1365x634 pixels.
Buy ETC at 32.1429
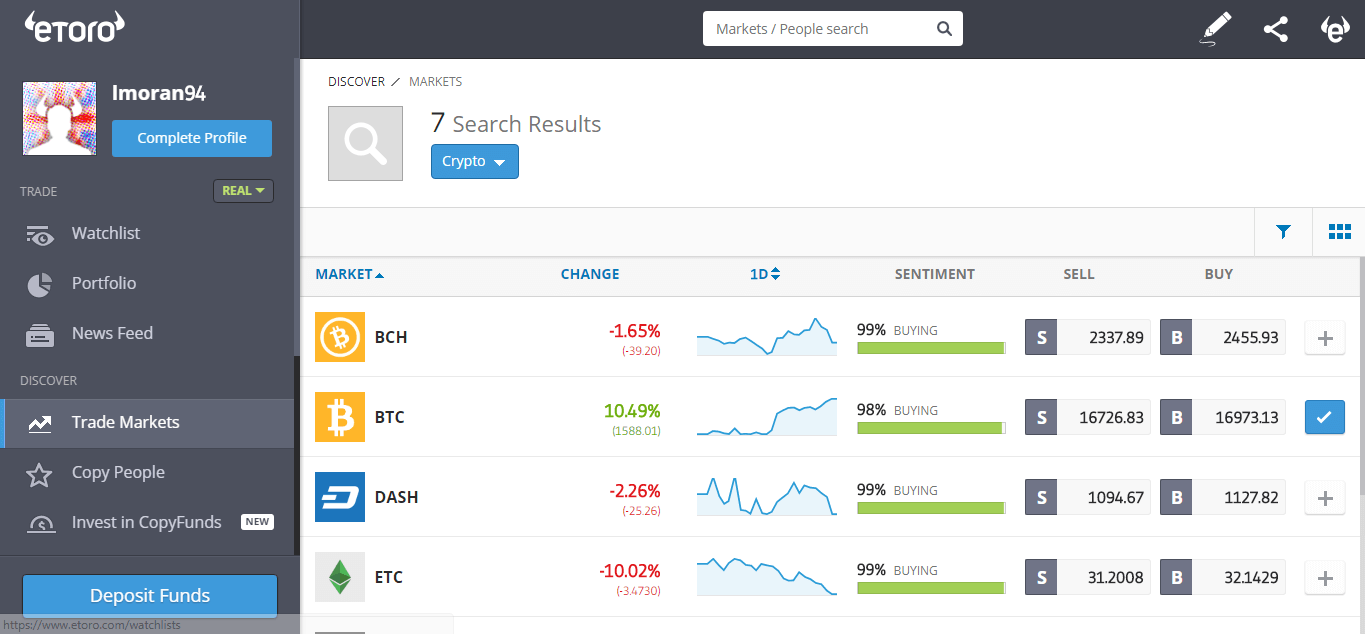[1223, 578]
